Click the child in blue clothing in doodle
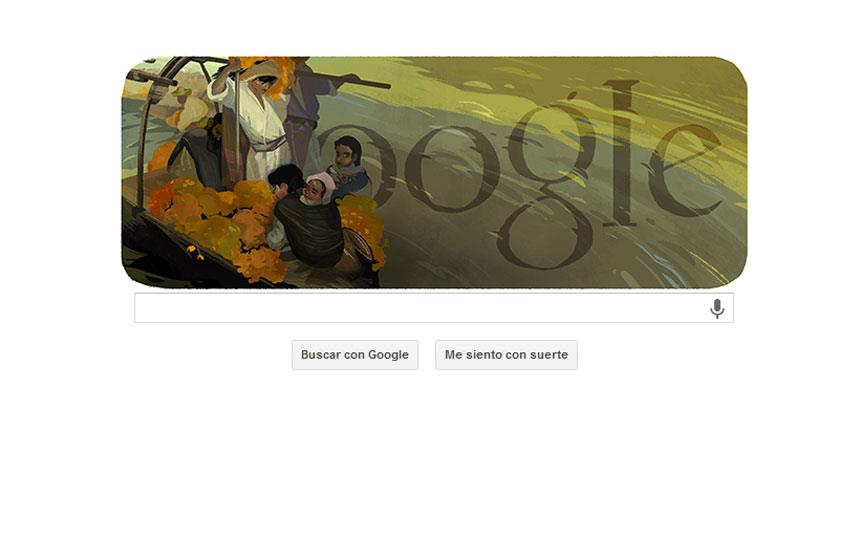Screen dimensions: 860x560 point(348,166)
